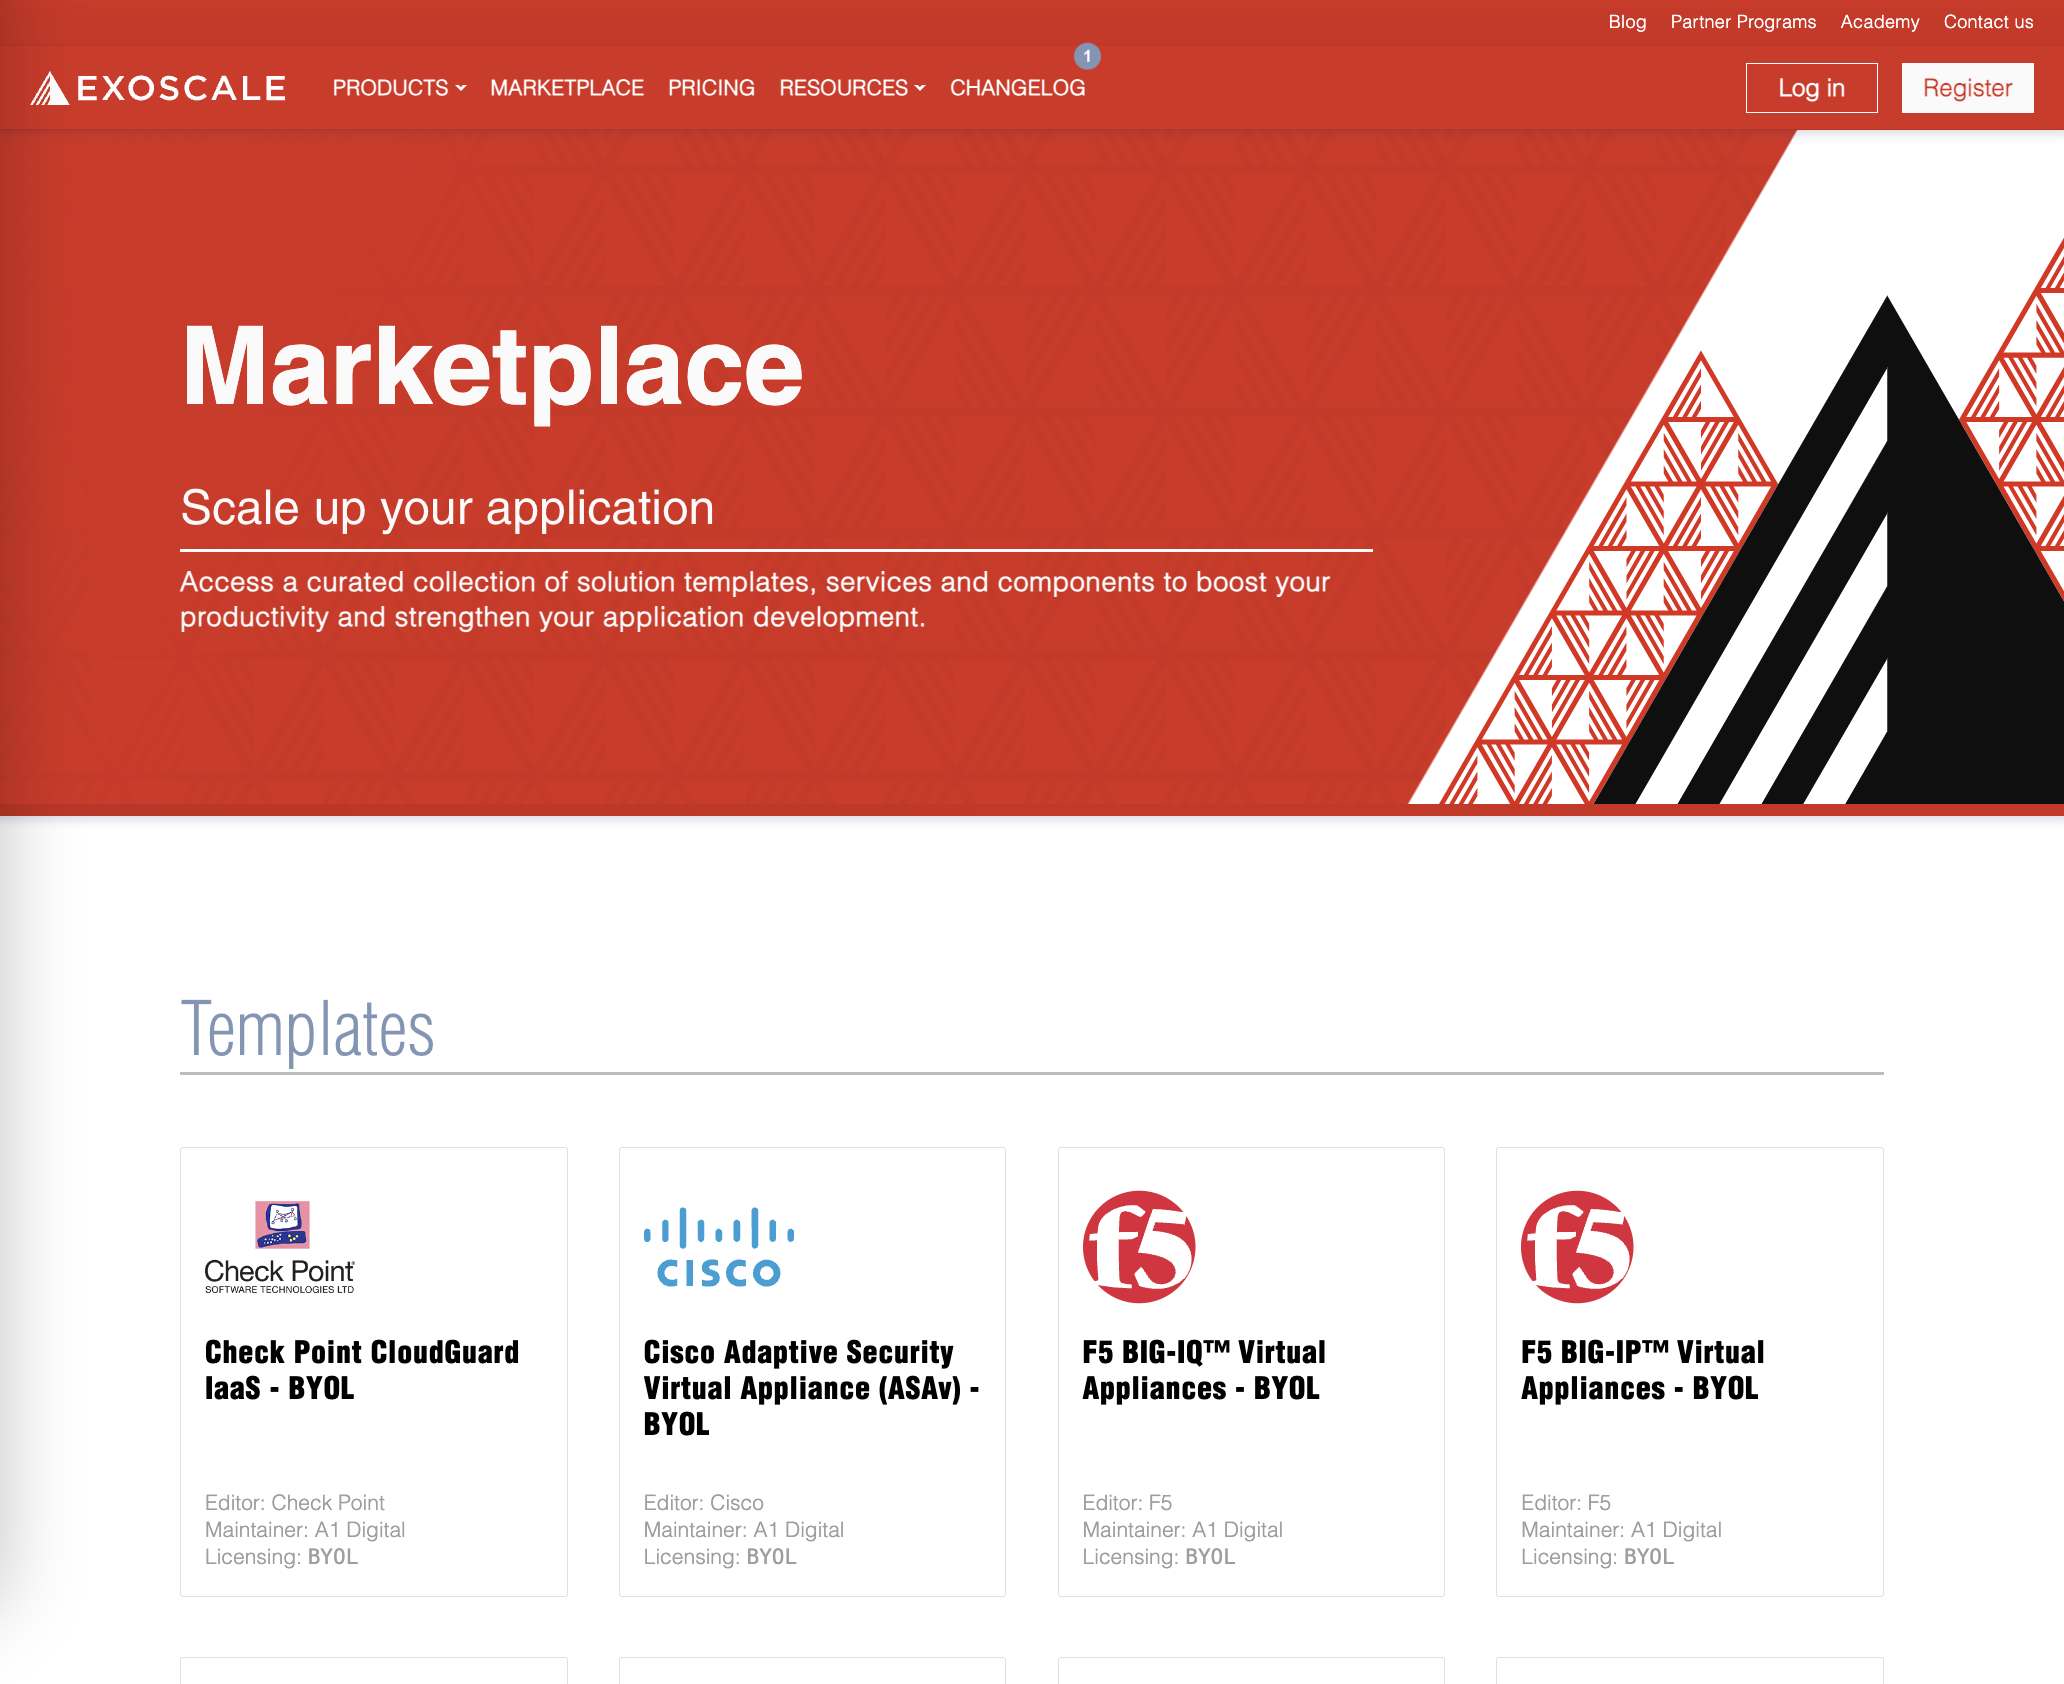The image size is (2064, 1684).
Task: Visit the Academy page
Action: [x=1879, y=22]
